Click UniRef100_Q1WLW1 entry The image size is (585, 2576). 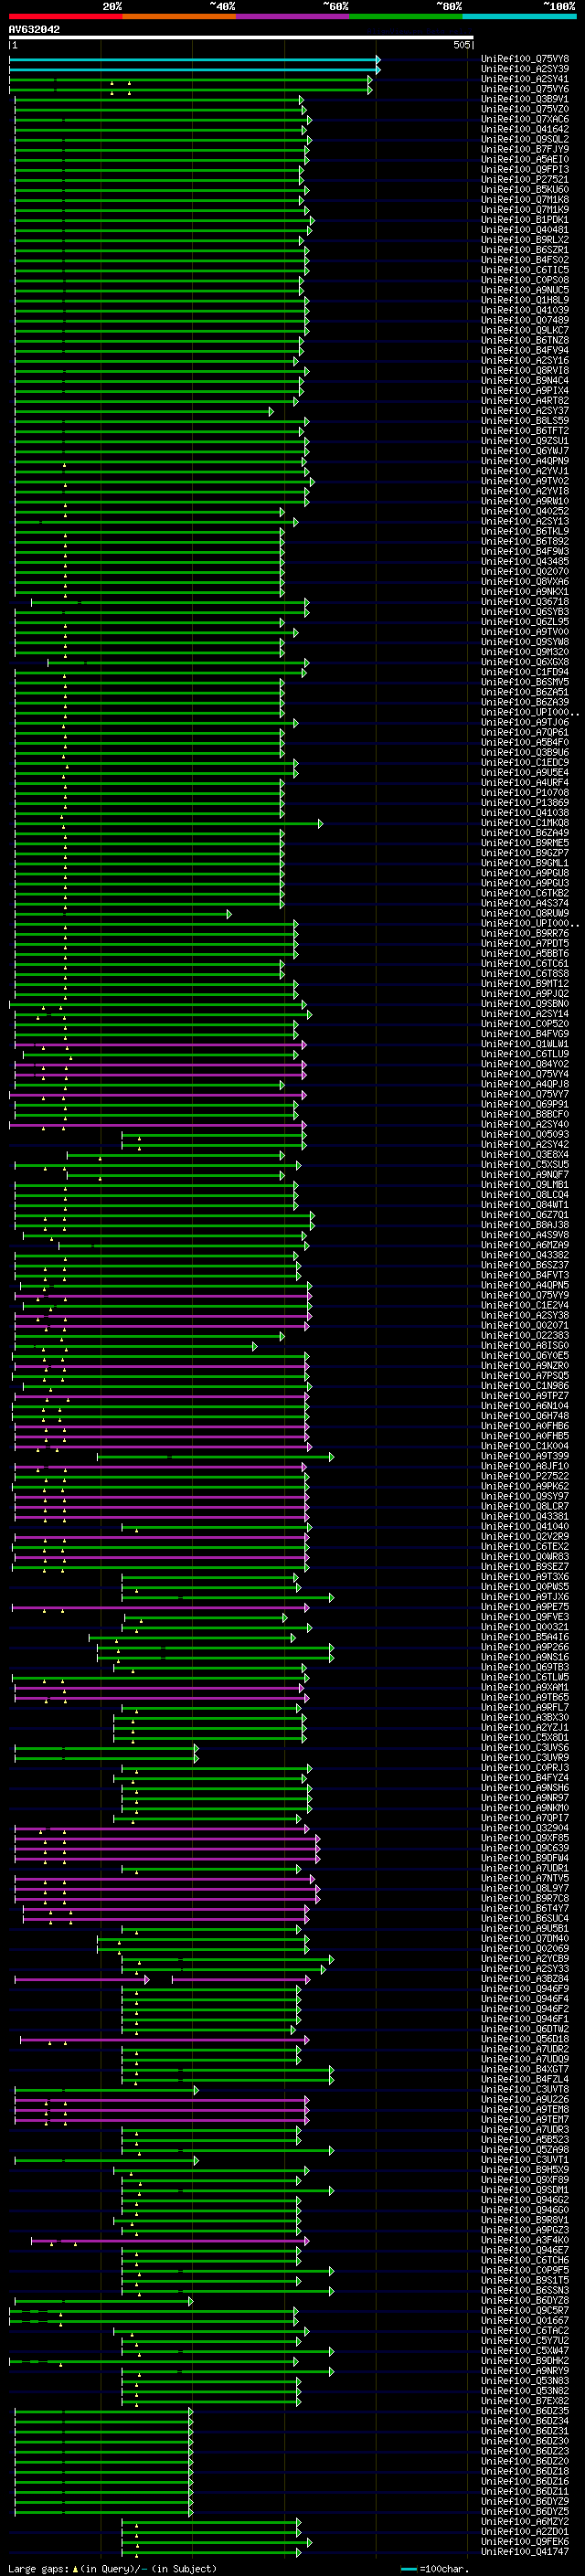tap(525, 1044)
